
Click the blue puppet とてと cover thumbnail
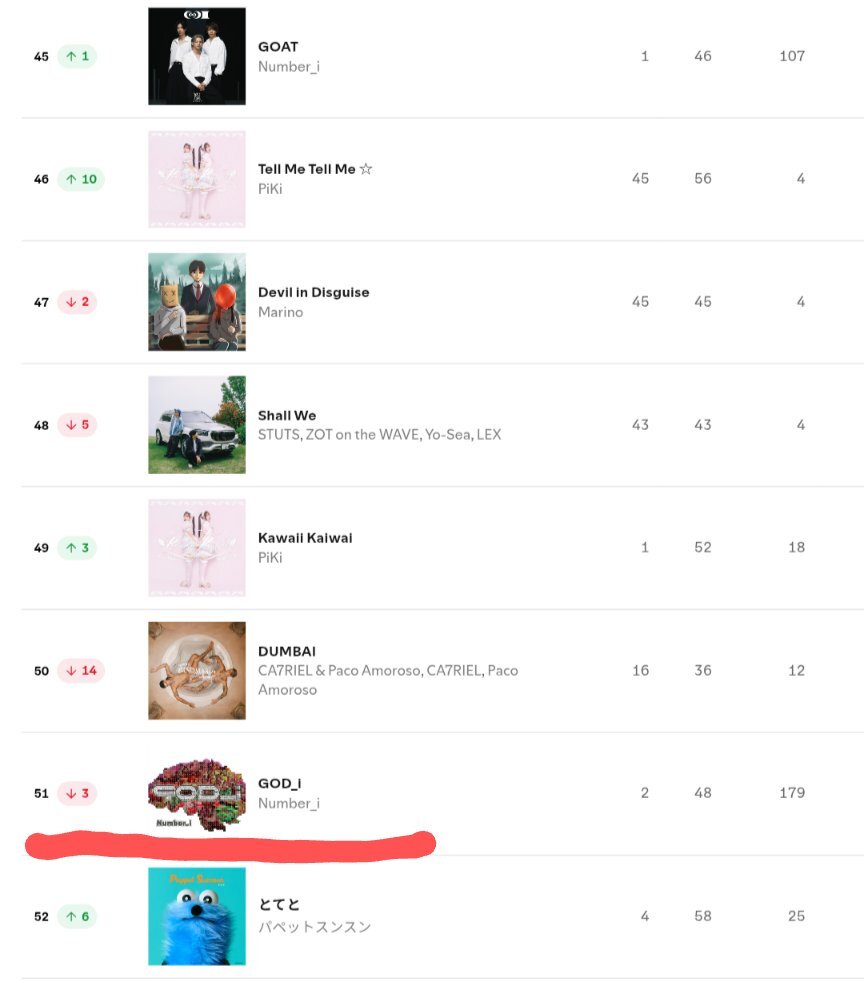point(197,916)
